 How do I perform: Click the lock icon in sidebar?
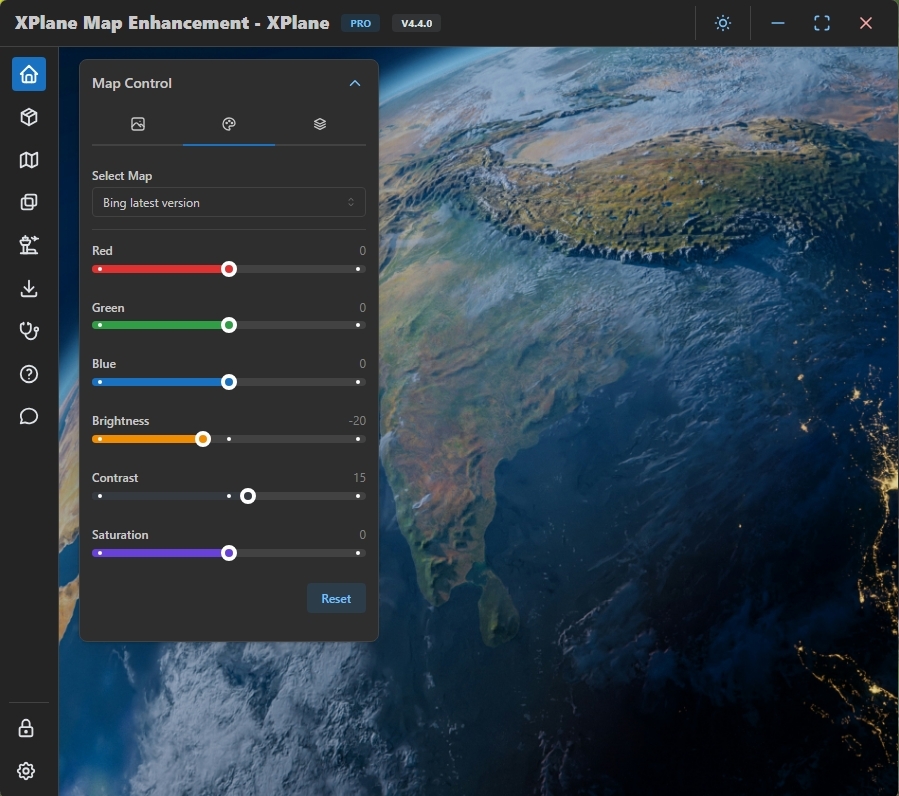pos(27,728)
